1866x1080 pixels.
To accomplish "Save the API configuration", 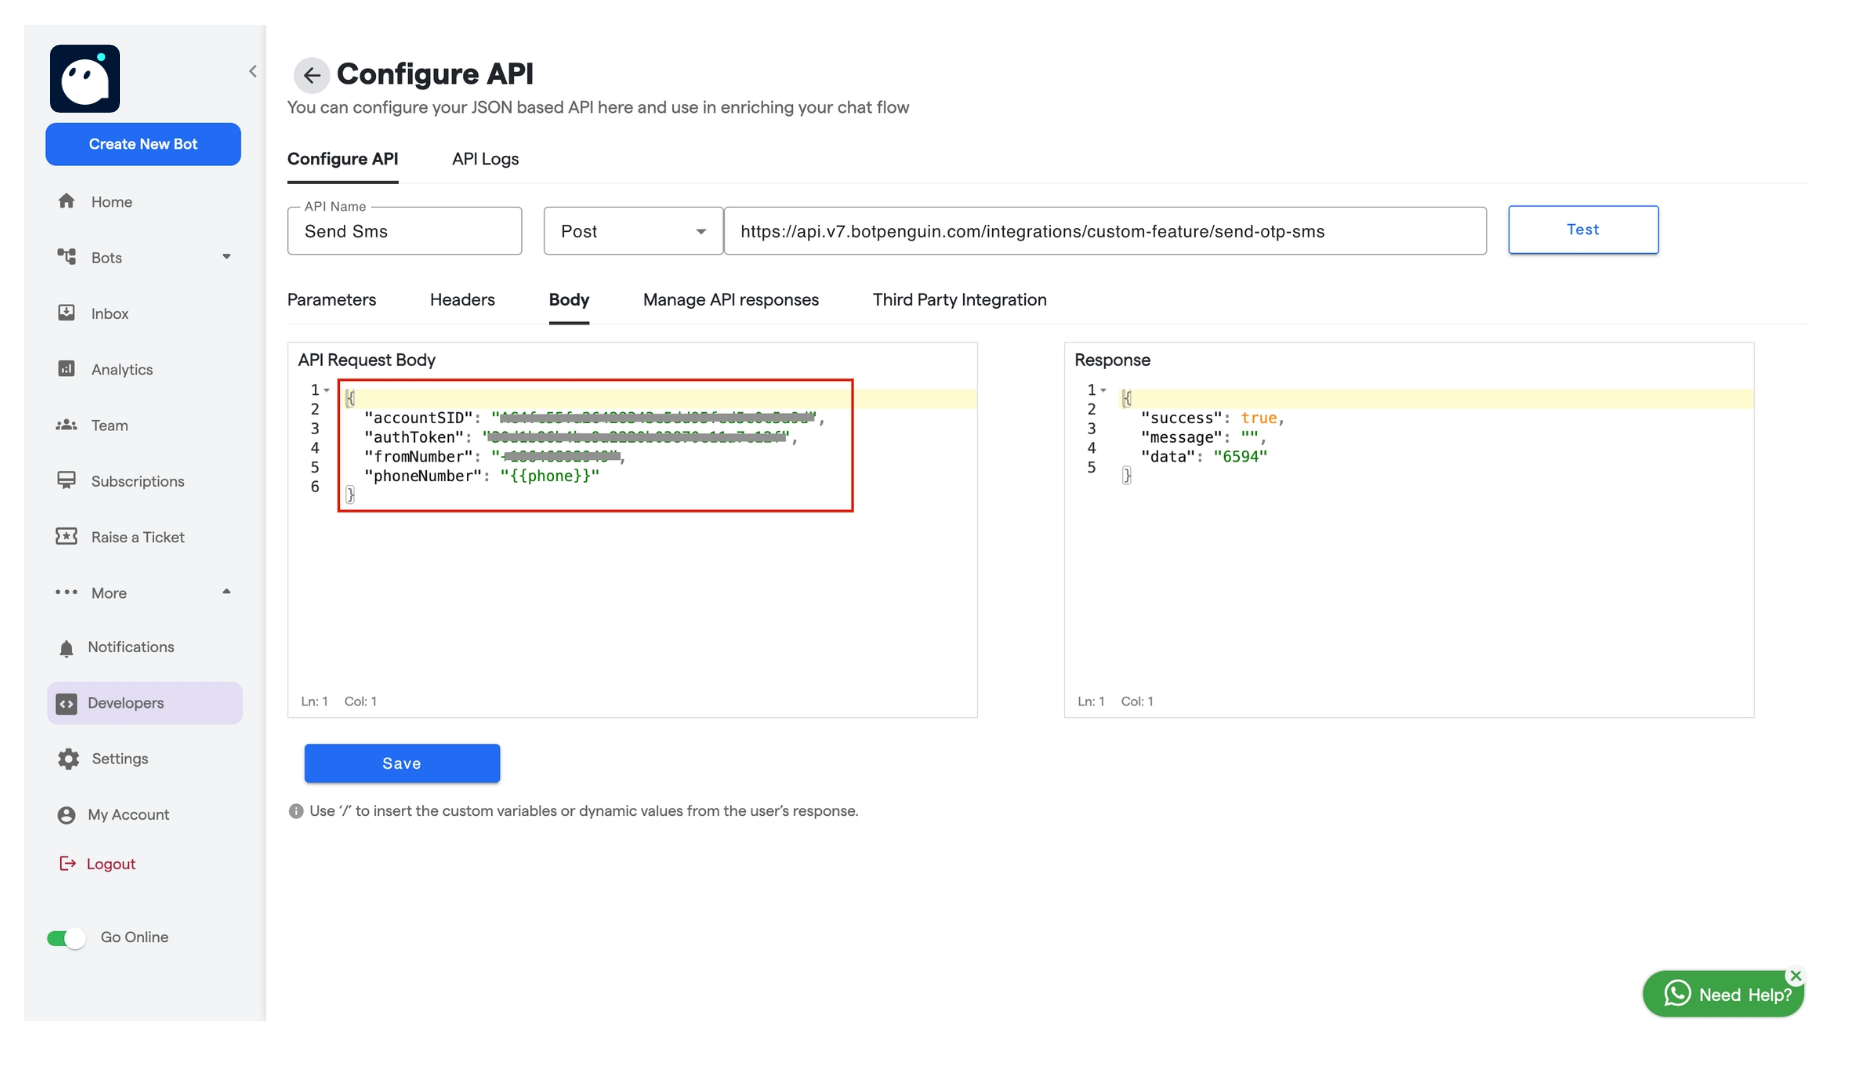I will coord(401,763).
